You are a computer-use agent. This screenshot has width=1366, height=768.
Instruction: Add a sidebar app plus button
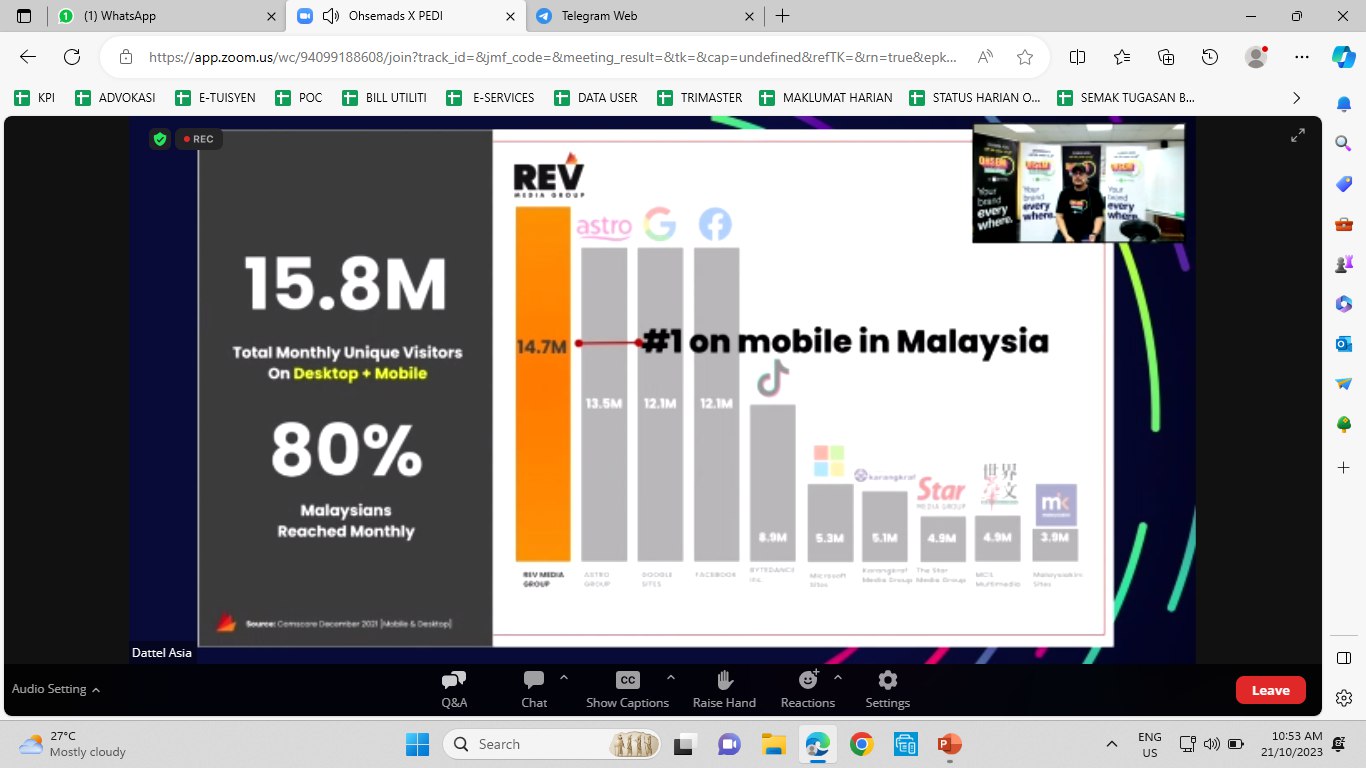[1344, 467]
